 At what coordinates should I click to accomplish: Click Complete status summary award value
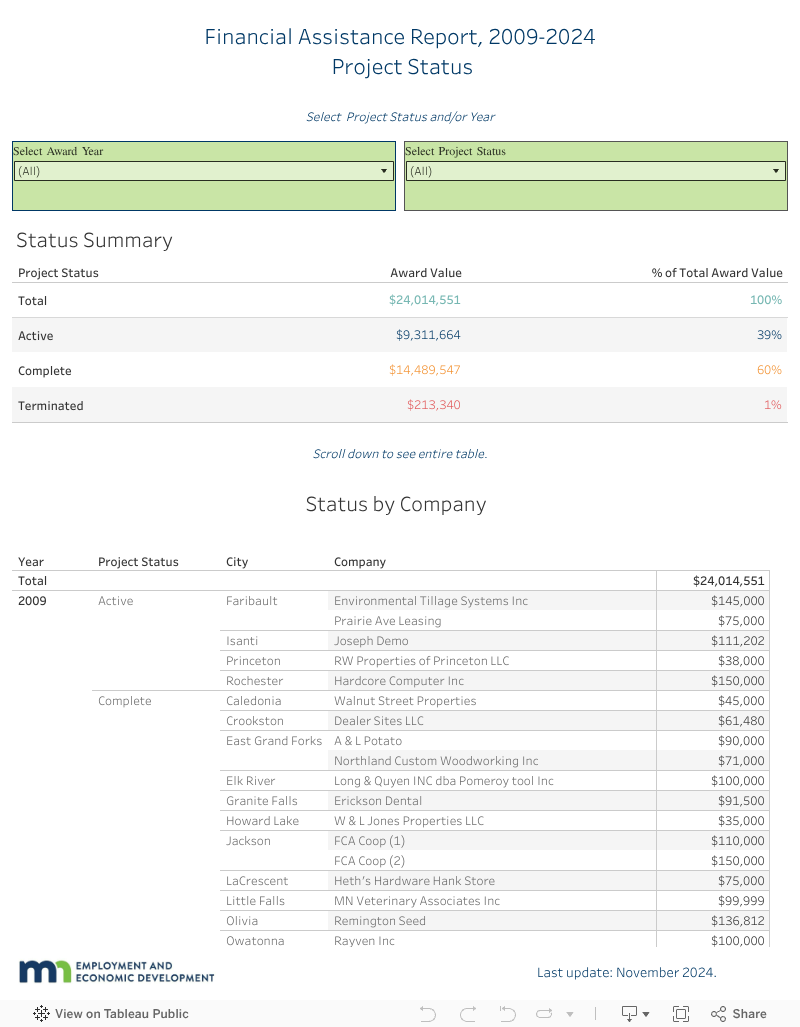(x=424, y=370)
